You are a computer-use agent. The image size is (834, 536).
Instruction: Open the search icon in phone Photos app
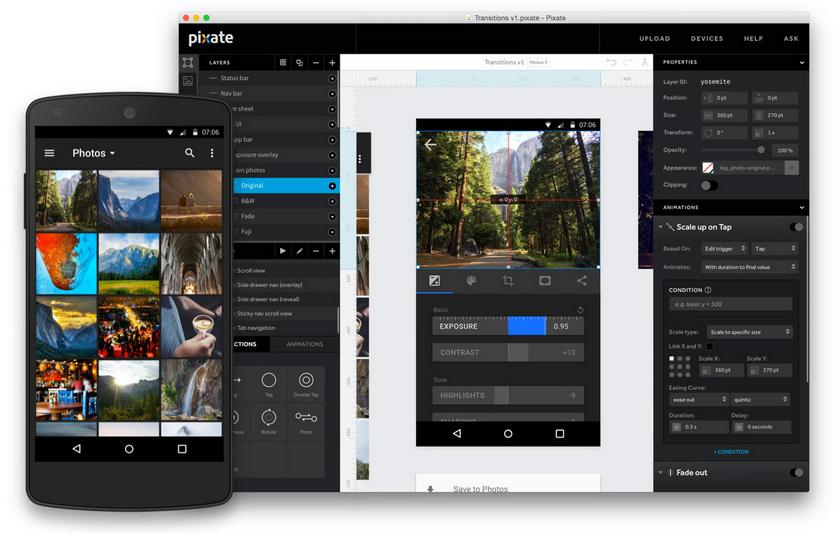[x=189, y=153]
